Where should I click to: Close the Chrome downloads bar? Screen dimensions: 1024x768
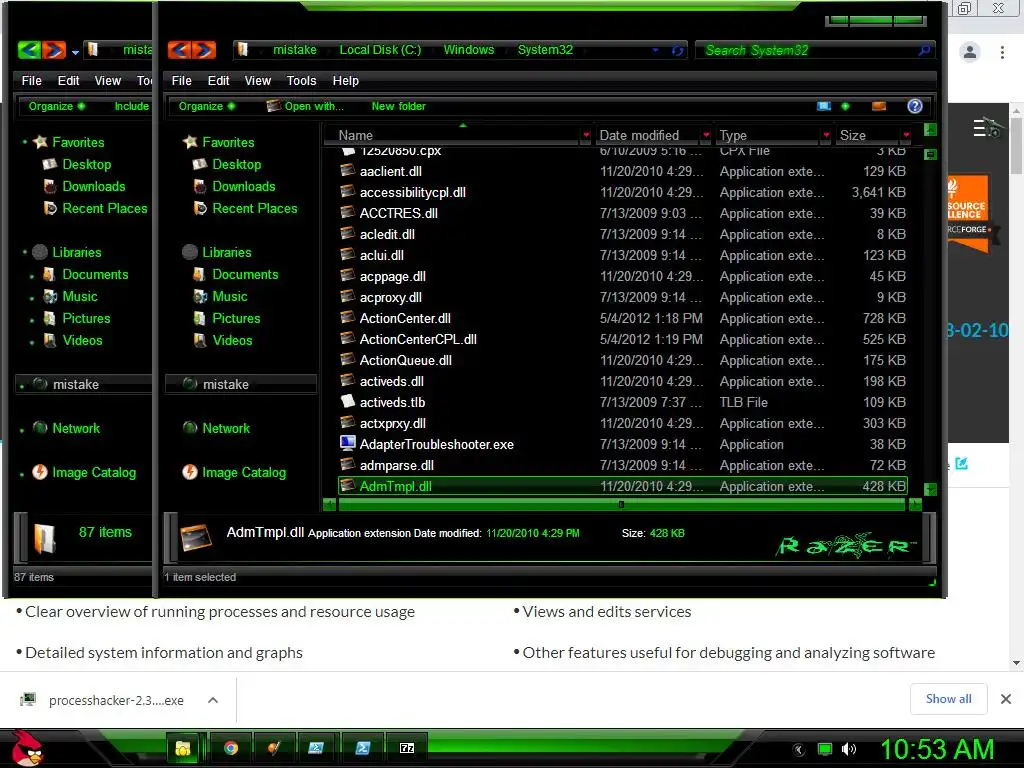pos(1006,699)
